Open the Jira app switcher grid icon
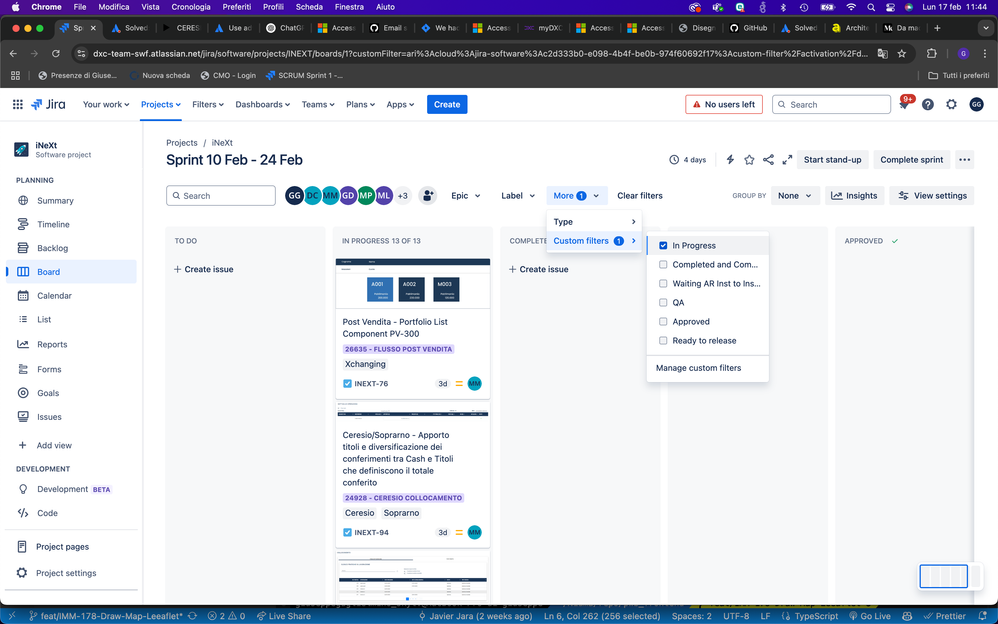This screenshot has width=998, height=624. 18,104
